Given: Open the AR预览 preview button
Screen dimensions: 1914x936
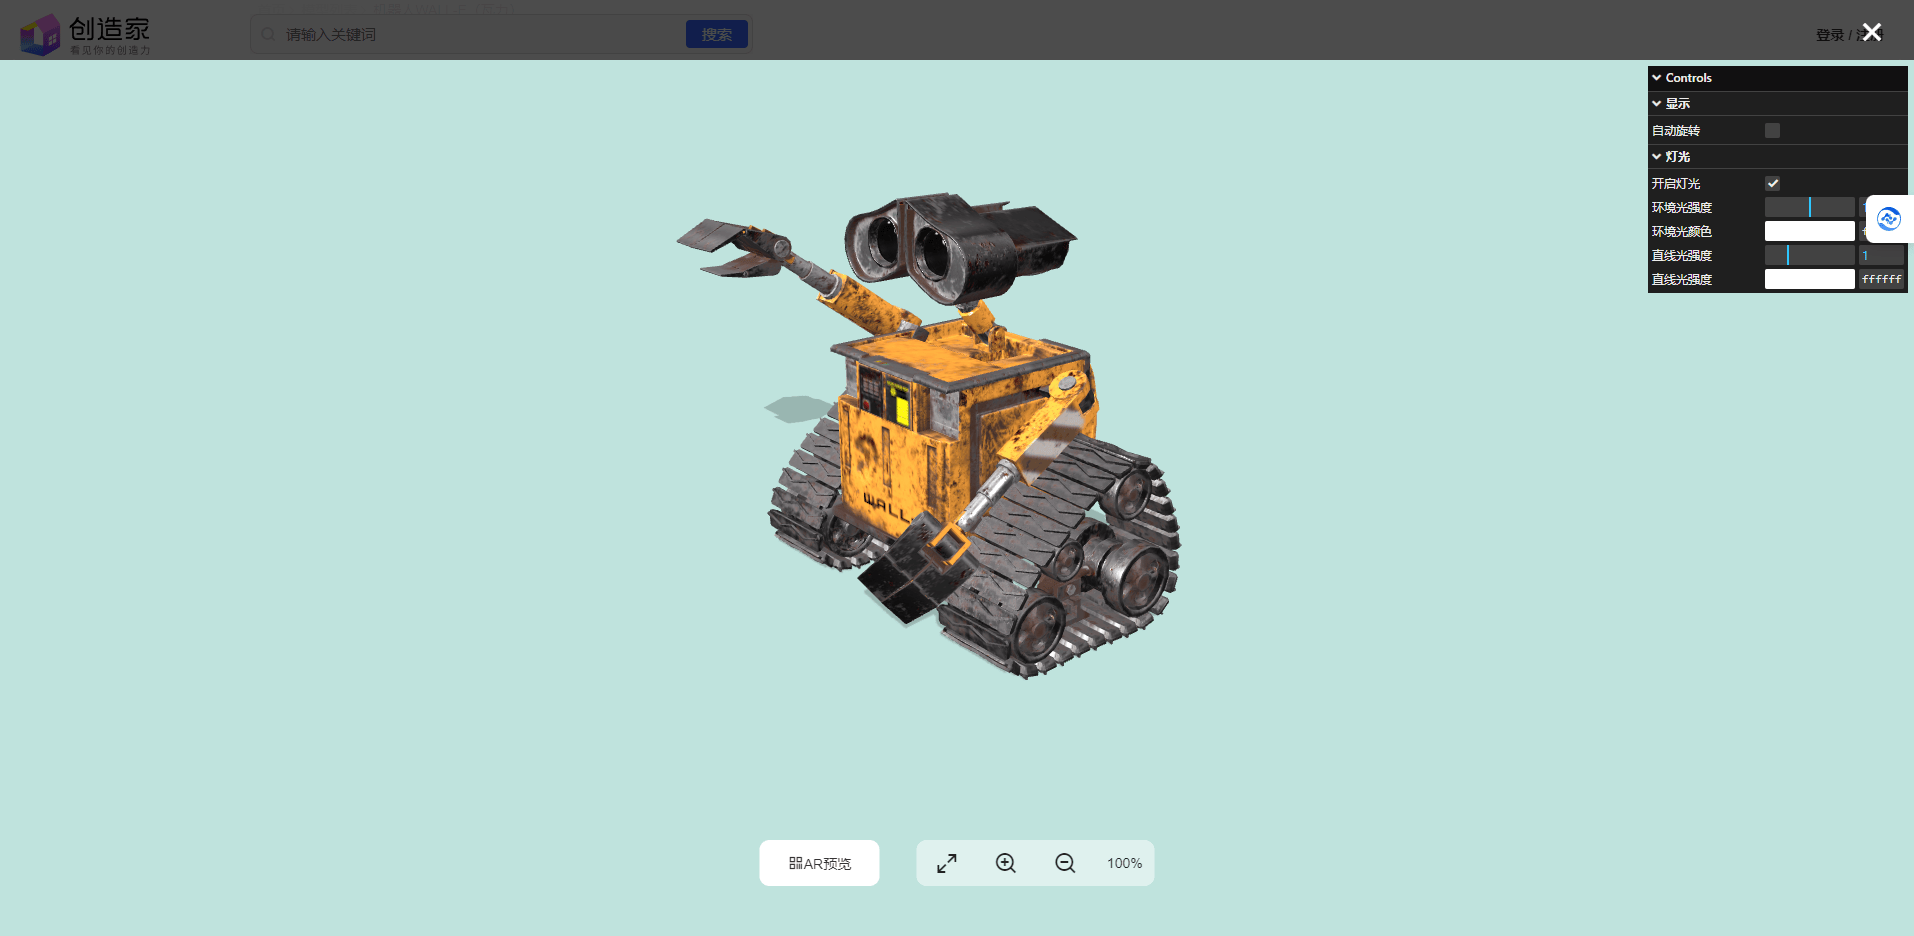Looking at the screenshot, I should pyautogui.click(x=819, y=863).
